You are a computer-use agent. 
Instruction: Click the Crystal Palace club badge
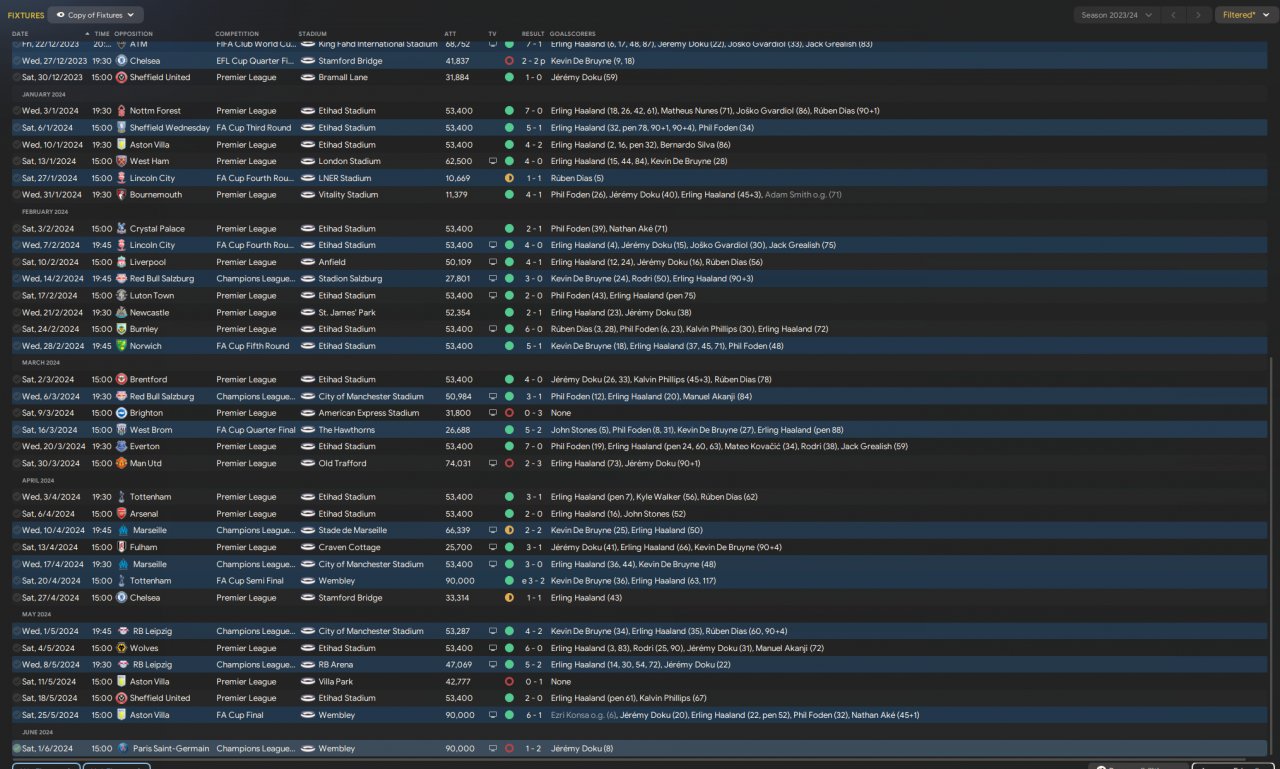121,229
